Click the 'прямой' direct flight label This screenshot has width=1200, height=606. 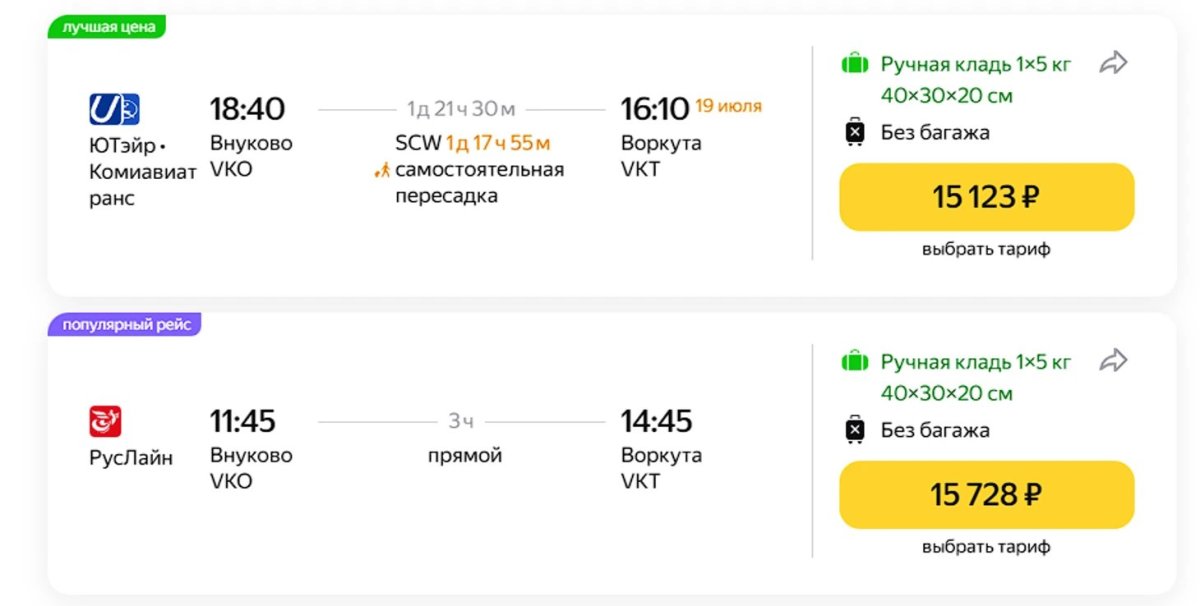(465, 456)
